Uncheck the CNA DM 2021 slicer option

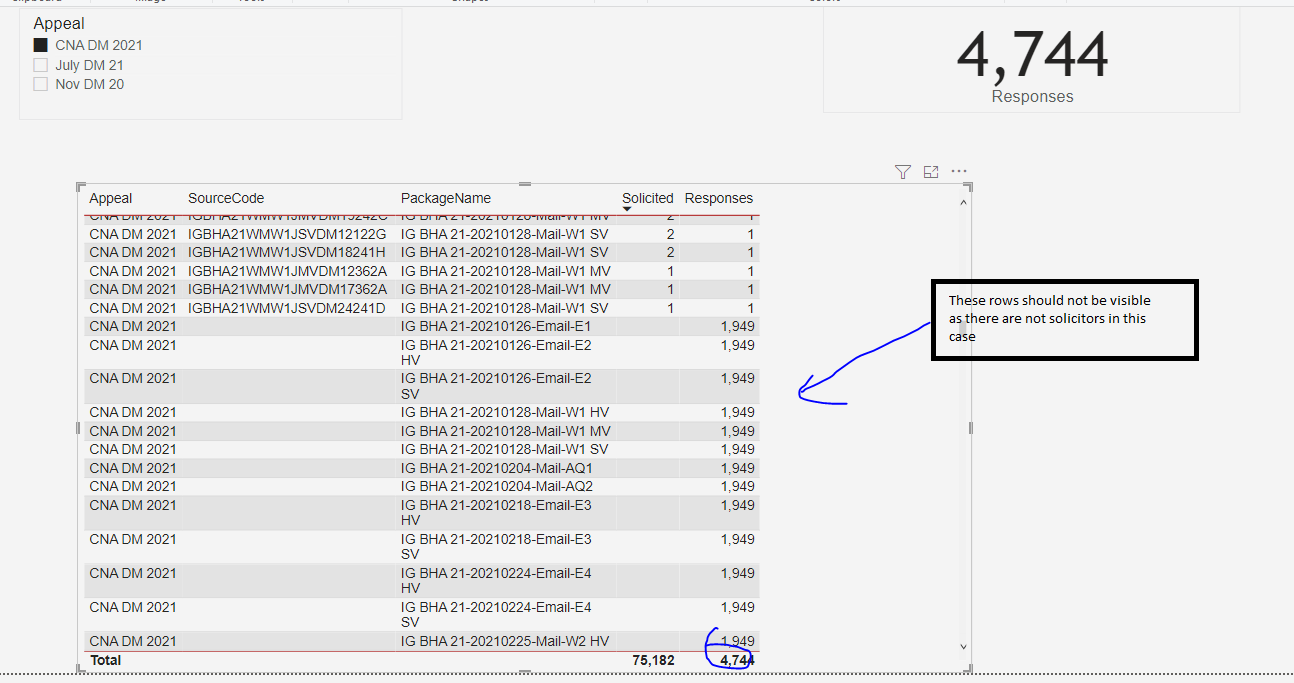coord(41,45)
